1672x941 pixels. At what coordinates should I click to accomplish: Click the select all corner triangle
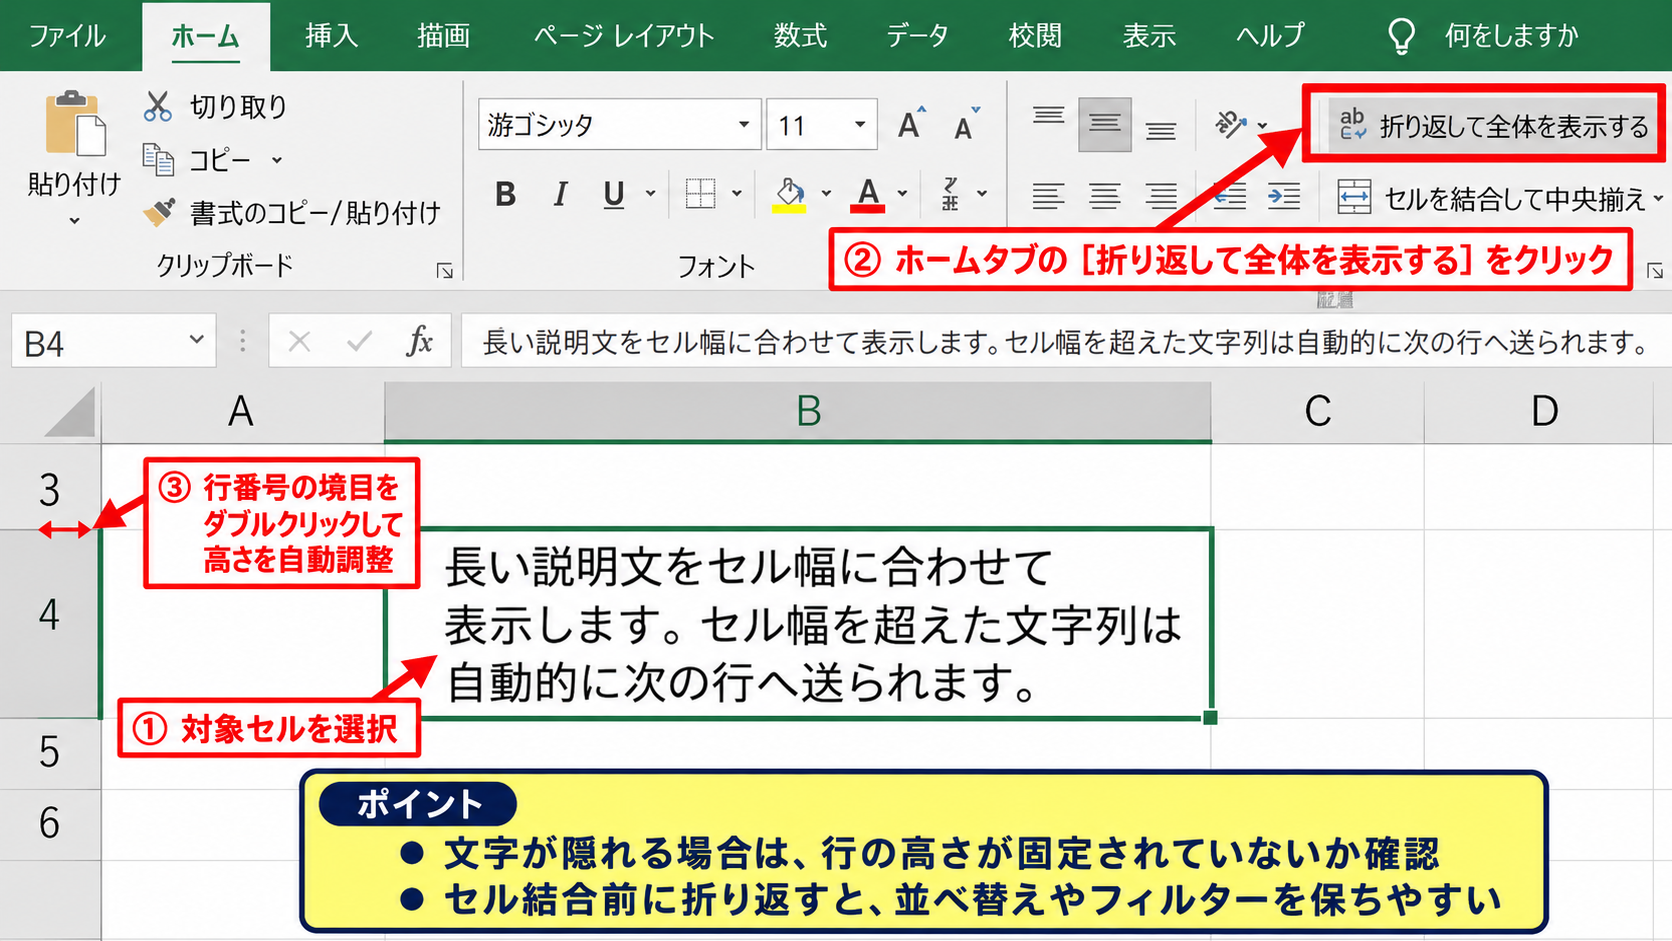coord(68,412)
